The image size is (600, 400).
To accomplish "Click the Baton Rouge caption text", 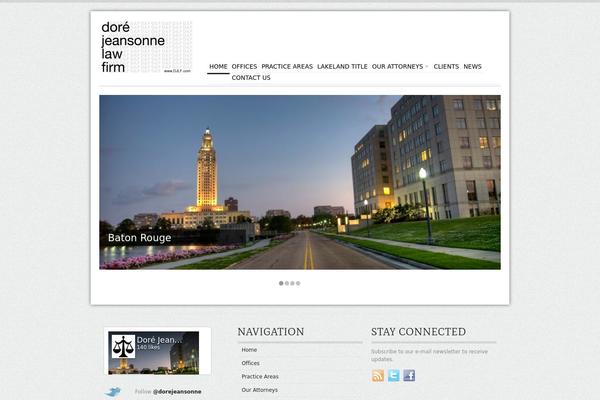I will coord(139,238).
